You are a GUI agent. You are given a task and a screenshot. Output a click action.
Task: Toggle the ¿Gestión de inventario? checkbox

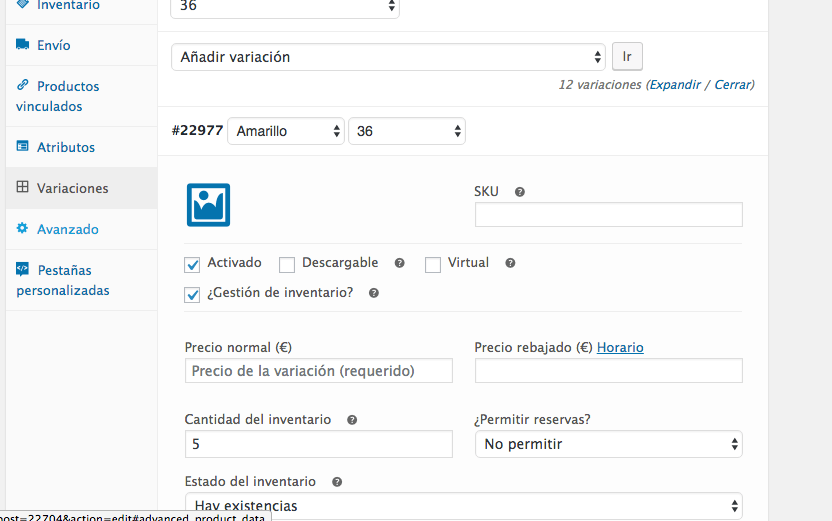tap(192, 294)
